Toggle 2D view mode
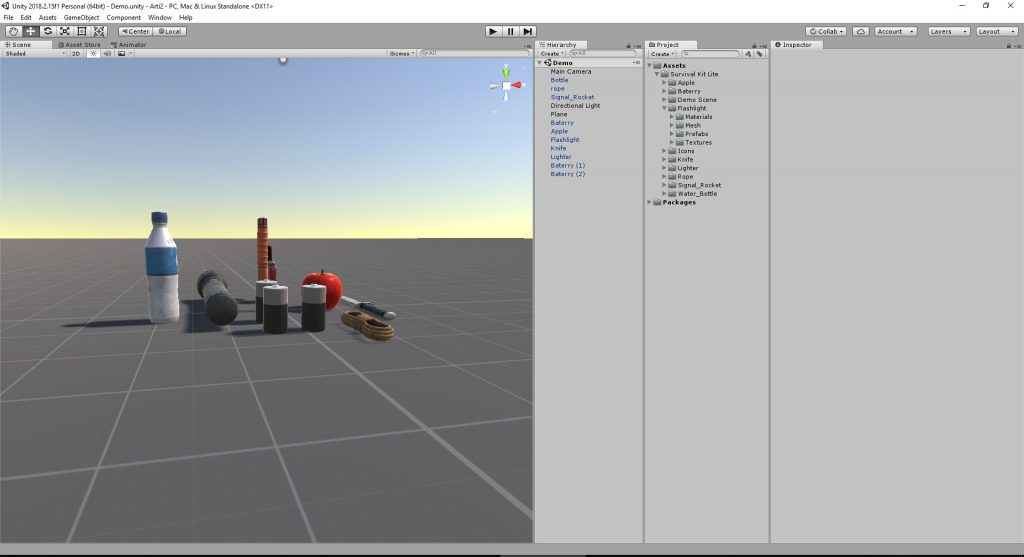This screenshot has height=557, width=1024. [x=76, y=54]
